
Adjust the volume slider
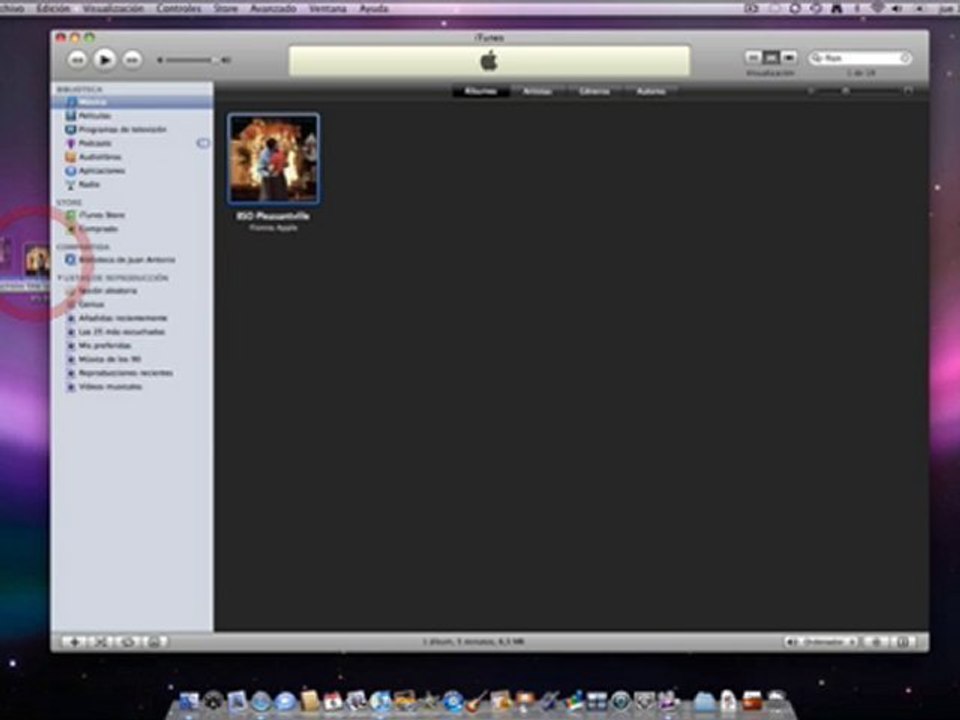[193, 60]
